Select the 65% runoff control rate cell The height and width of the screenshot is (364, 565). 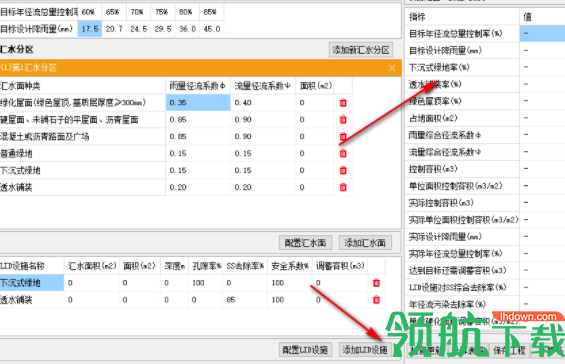click(x=114, y=12)
